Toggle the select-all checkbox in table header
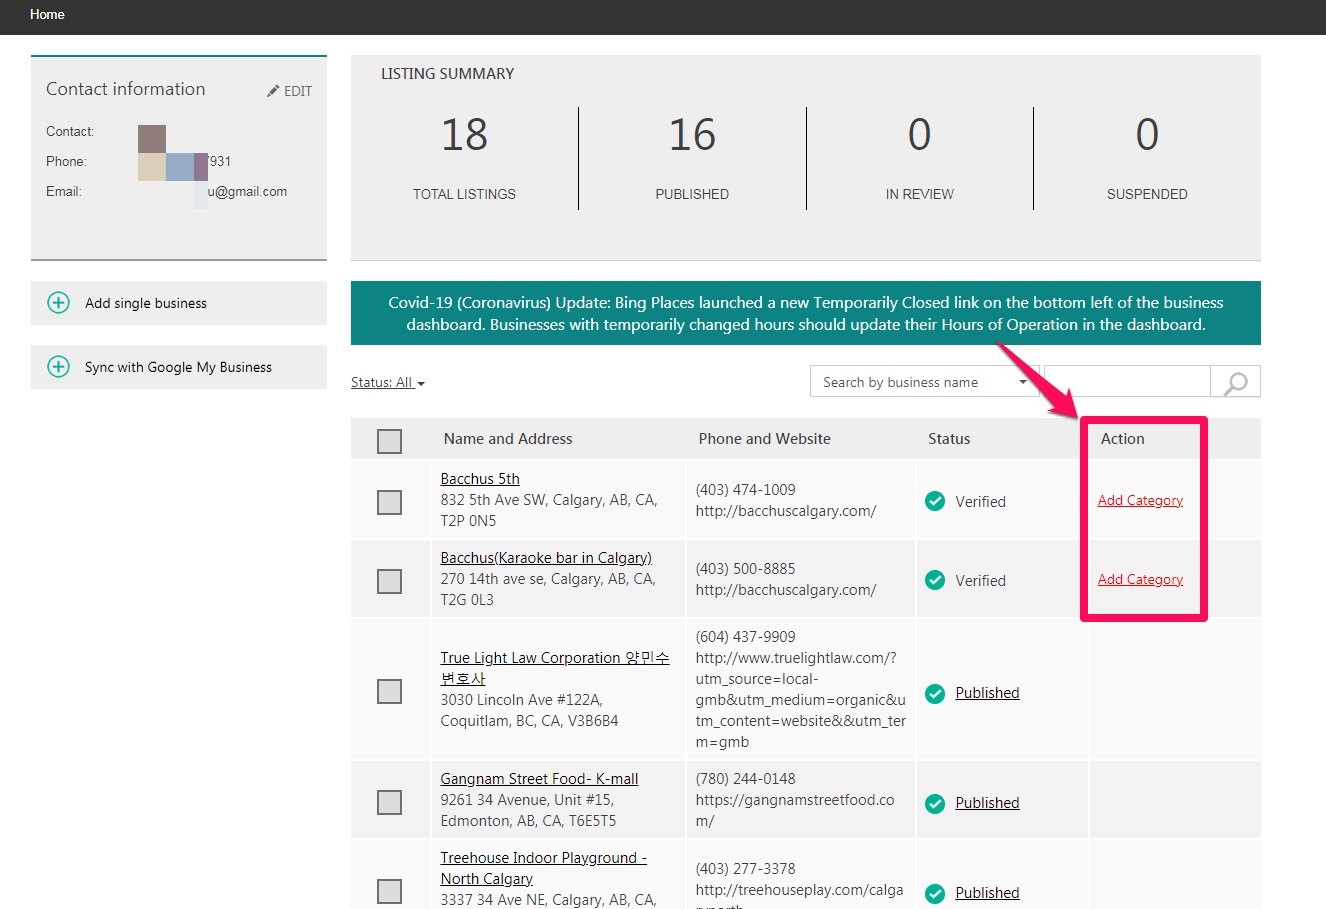Image resolution: width=1326 pixels, height=909 pixels. 389,441
